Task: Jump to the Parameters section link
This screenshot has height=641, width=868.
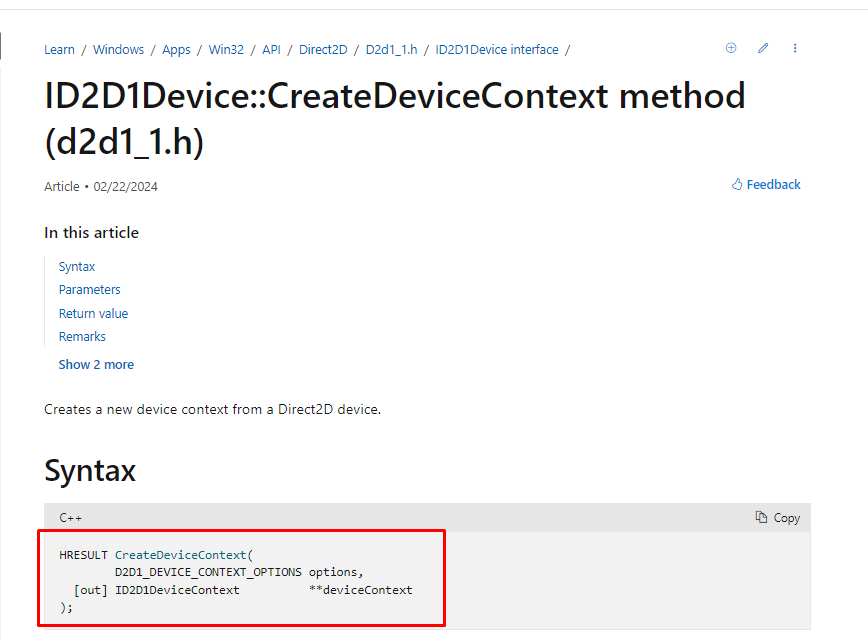Action: click(x=90, y=290)
